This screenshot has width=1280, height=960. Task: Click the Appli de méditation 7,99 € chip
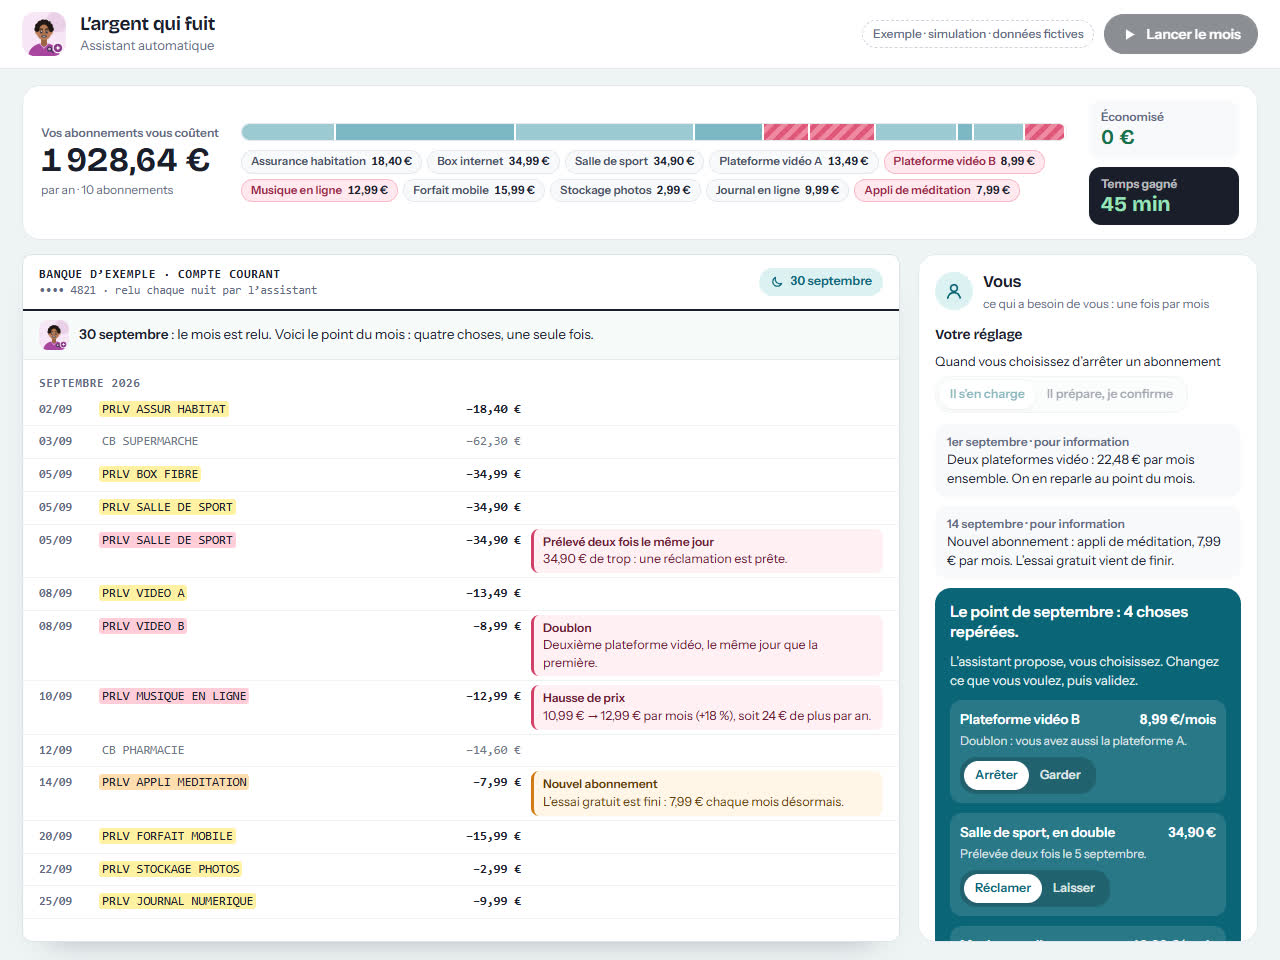coord(937,190)
